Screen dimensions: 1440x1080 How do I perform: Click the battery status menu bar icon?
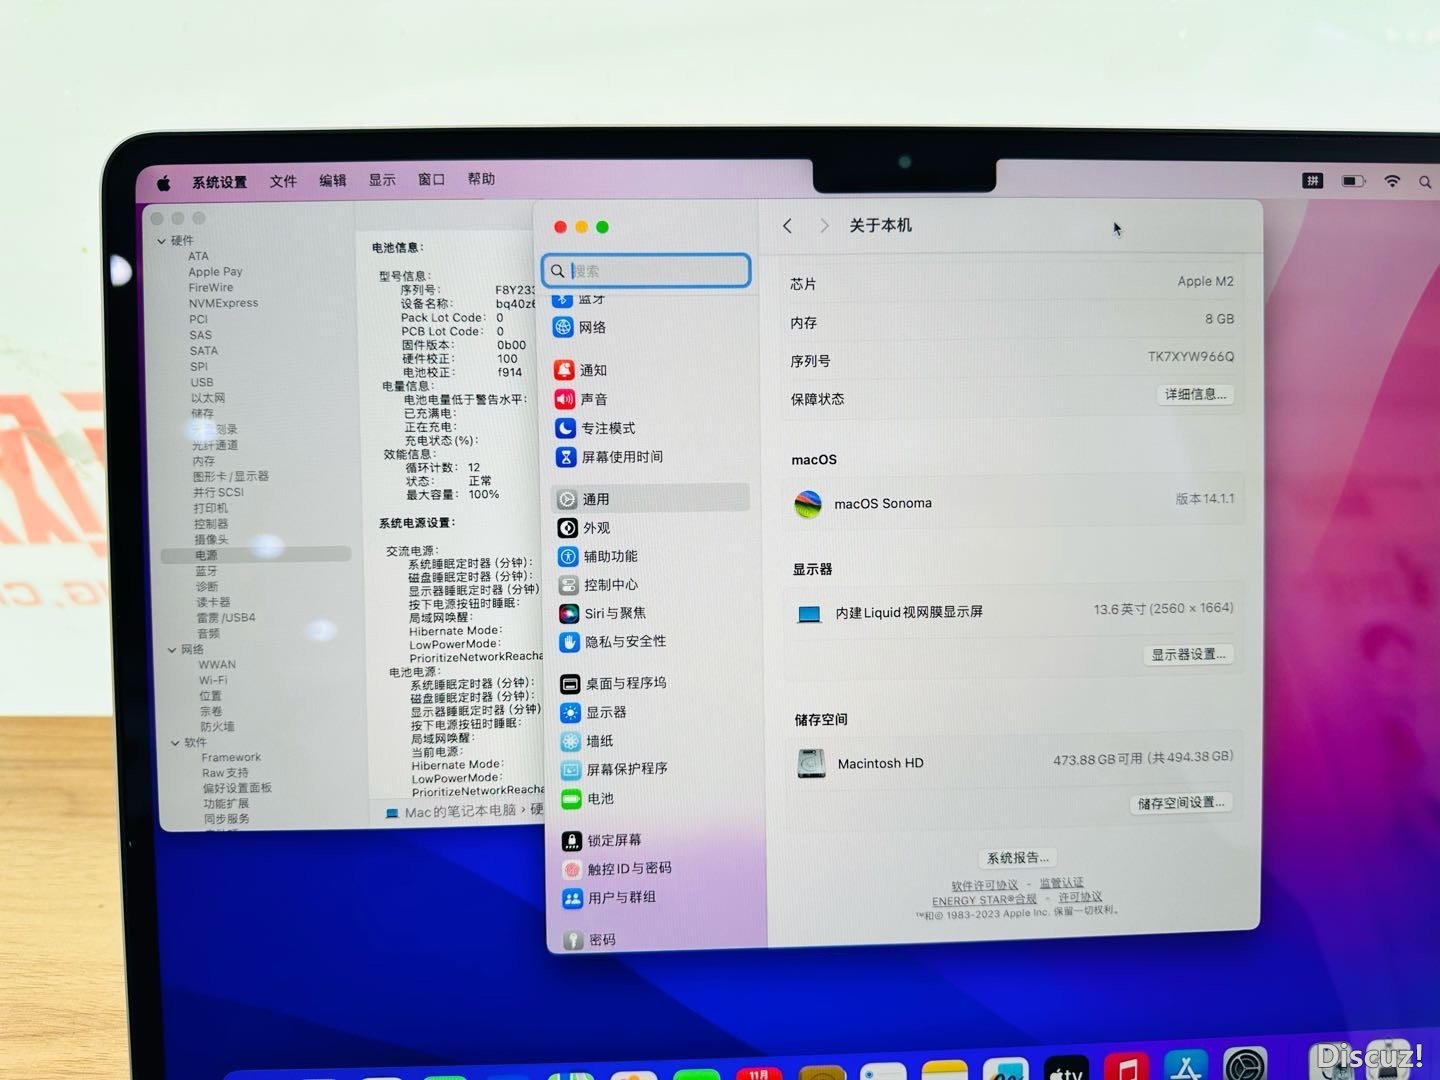1353,181
